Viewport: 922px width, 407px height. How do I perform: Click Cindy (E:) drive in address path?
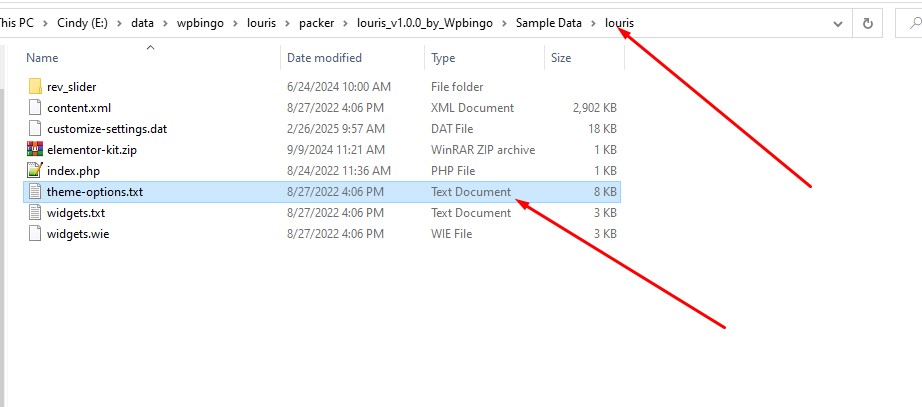pos(82,23)
